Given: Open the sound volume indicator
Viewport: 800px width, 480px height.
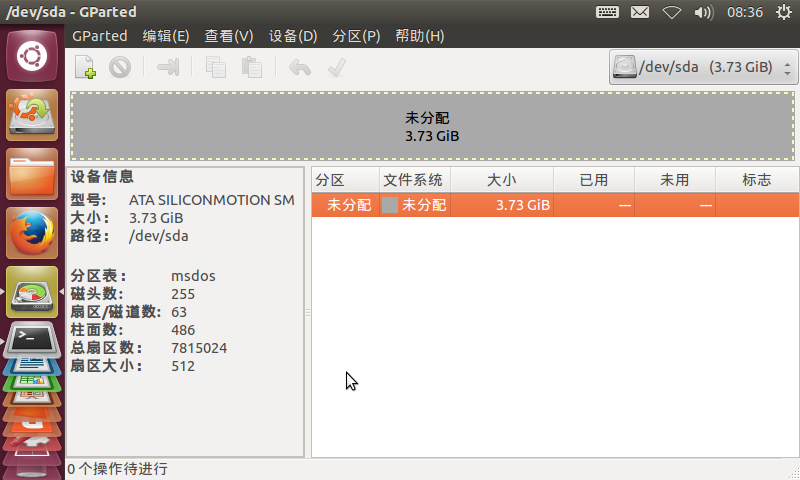Looking at the screenshot, I should [x=704, y=12].
